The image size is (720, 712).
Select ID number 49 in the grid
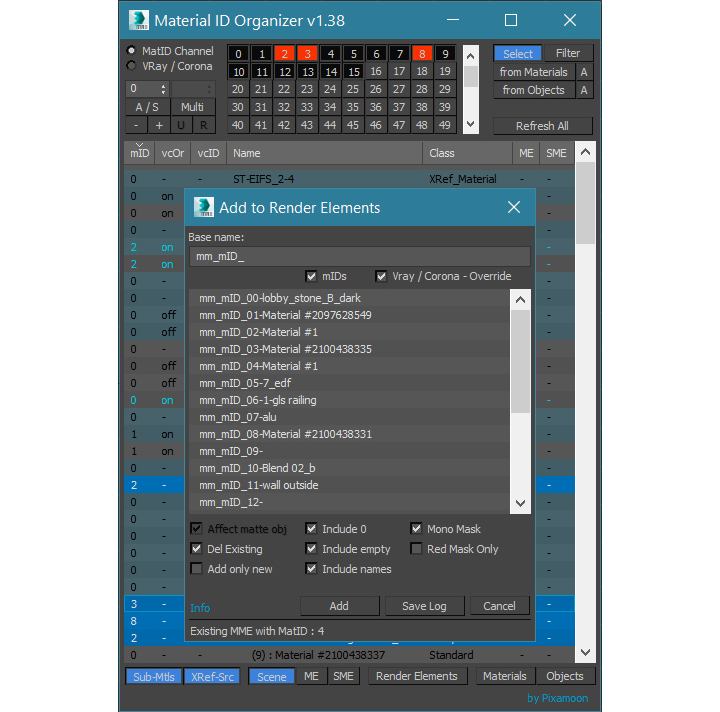point(444,125)
